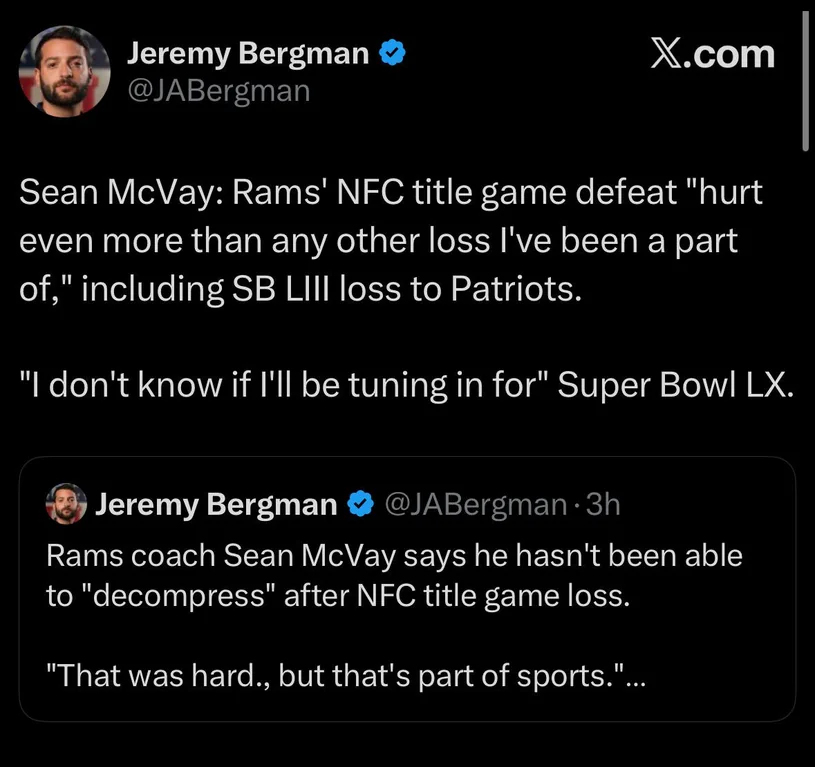Screen dimensions: 815x767
Task: Click the first line starting "Sean McVay: Rams' NFC"
Action: click(390, 193)
